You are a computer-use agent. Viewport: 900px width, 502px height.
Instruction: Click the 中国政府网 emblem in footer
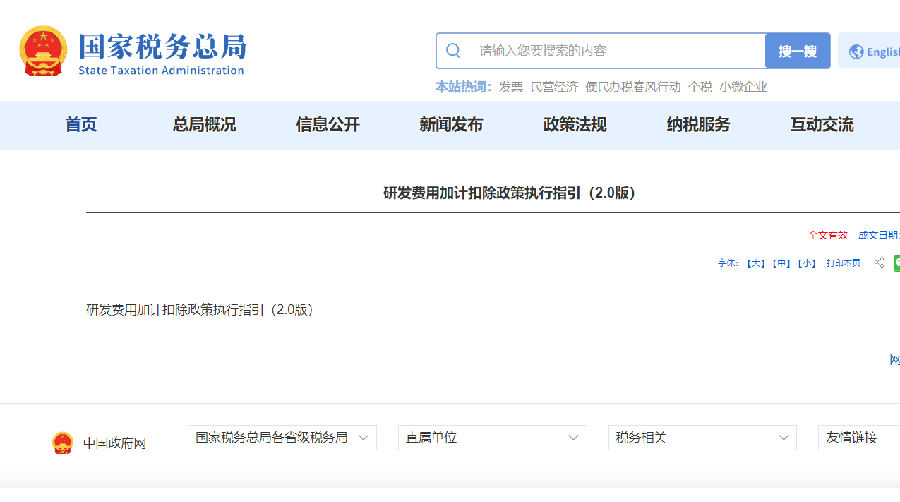click(63, 443)
